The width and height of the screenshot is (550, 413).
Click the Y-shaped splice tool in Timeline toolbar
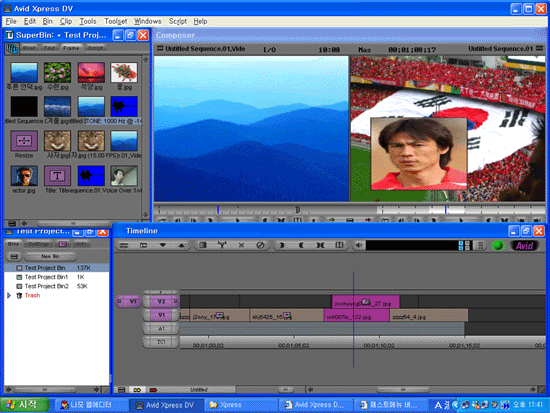[222, 245]
